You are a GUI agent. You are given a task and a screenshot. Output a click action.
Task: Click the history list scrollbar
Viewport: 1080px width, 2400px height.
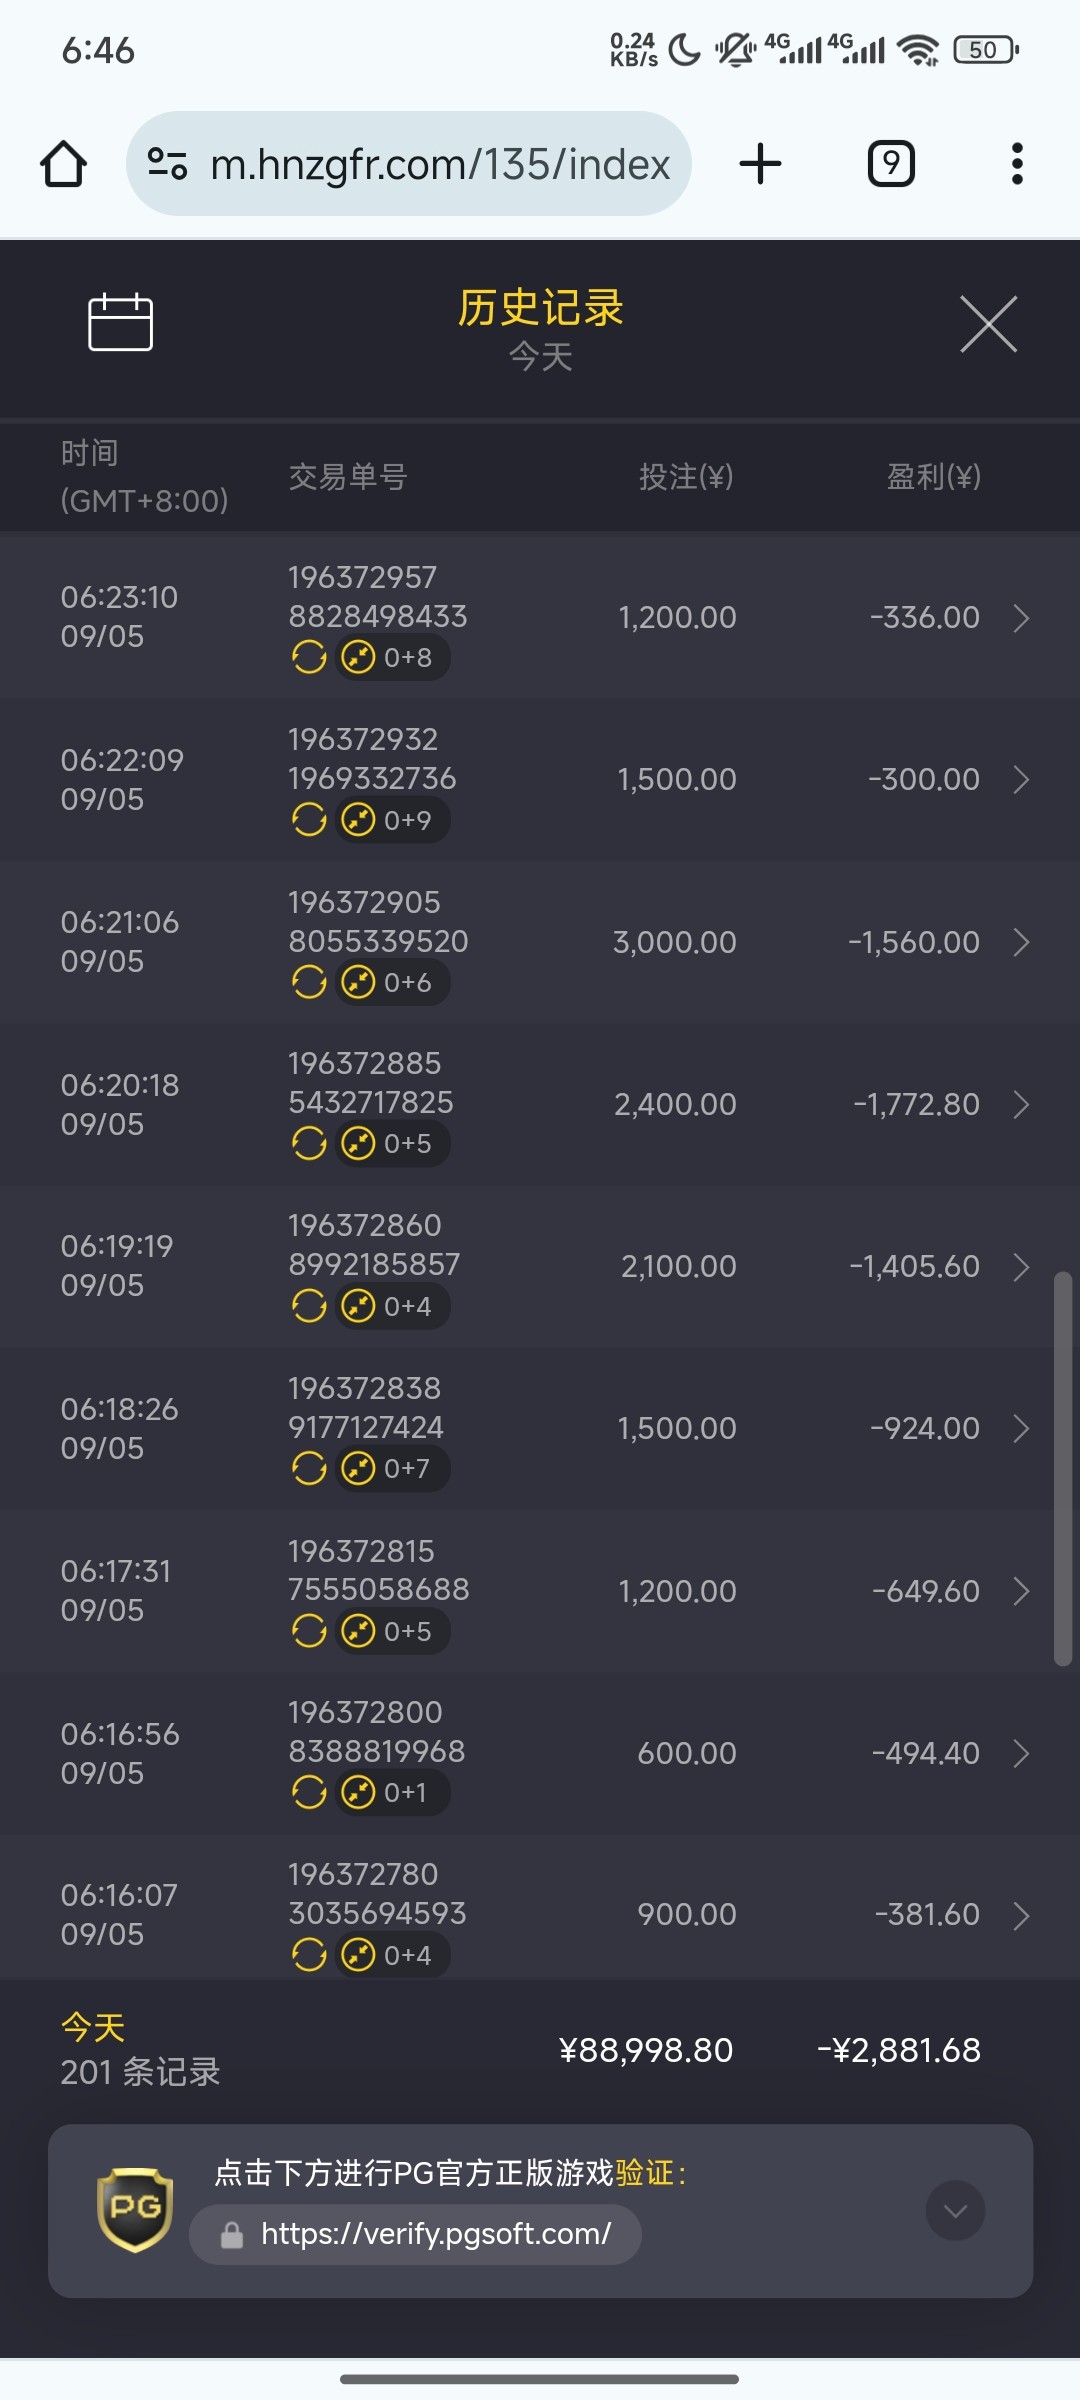tap(1063, 1468)
